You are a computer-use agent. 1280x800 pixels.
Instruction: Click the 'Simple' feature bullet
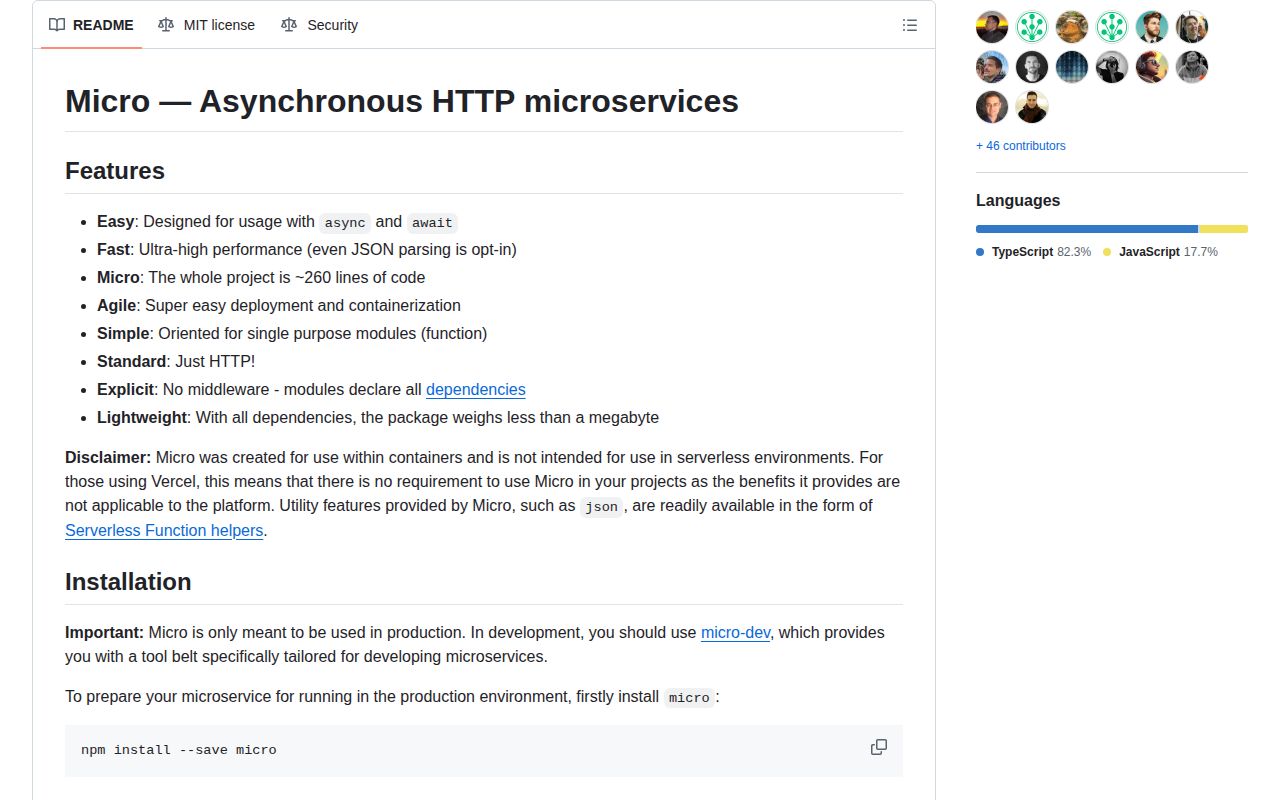coord(292,334)
